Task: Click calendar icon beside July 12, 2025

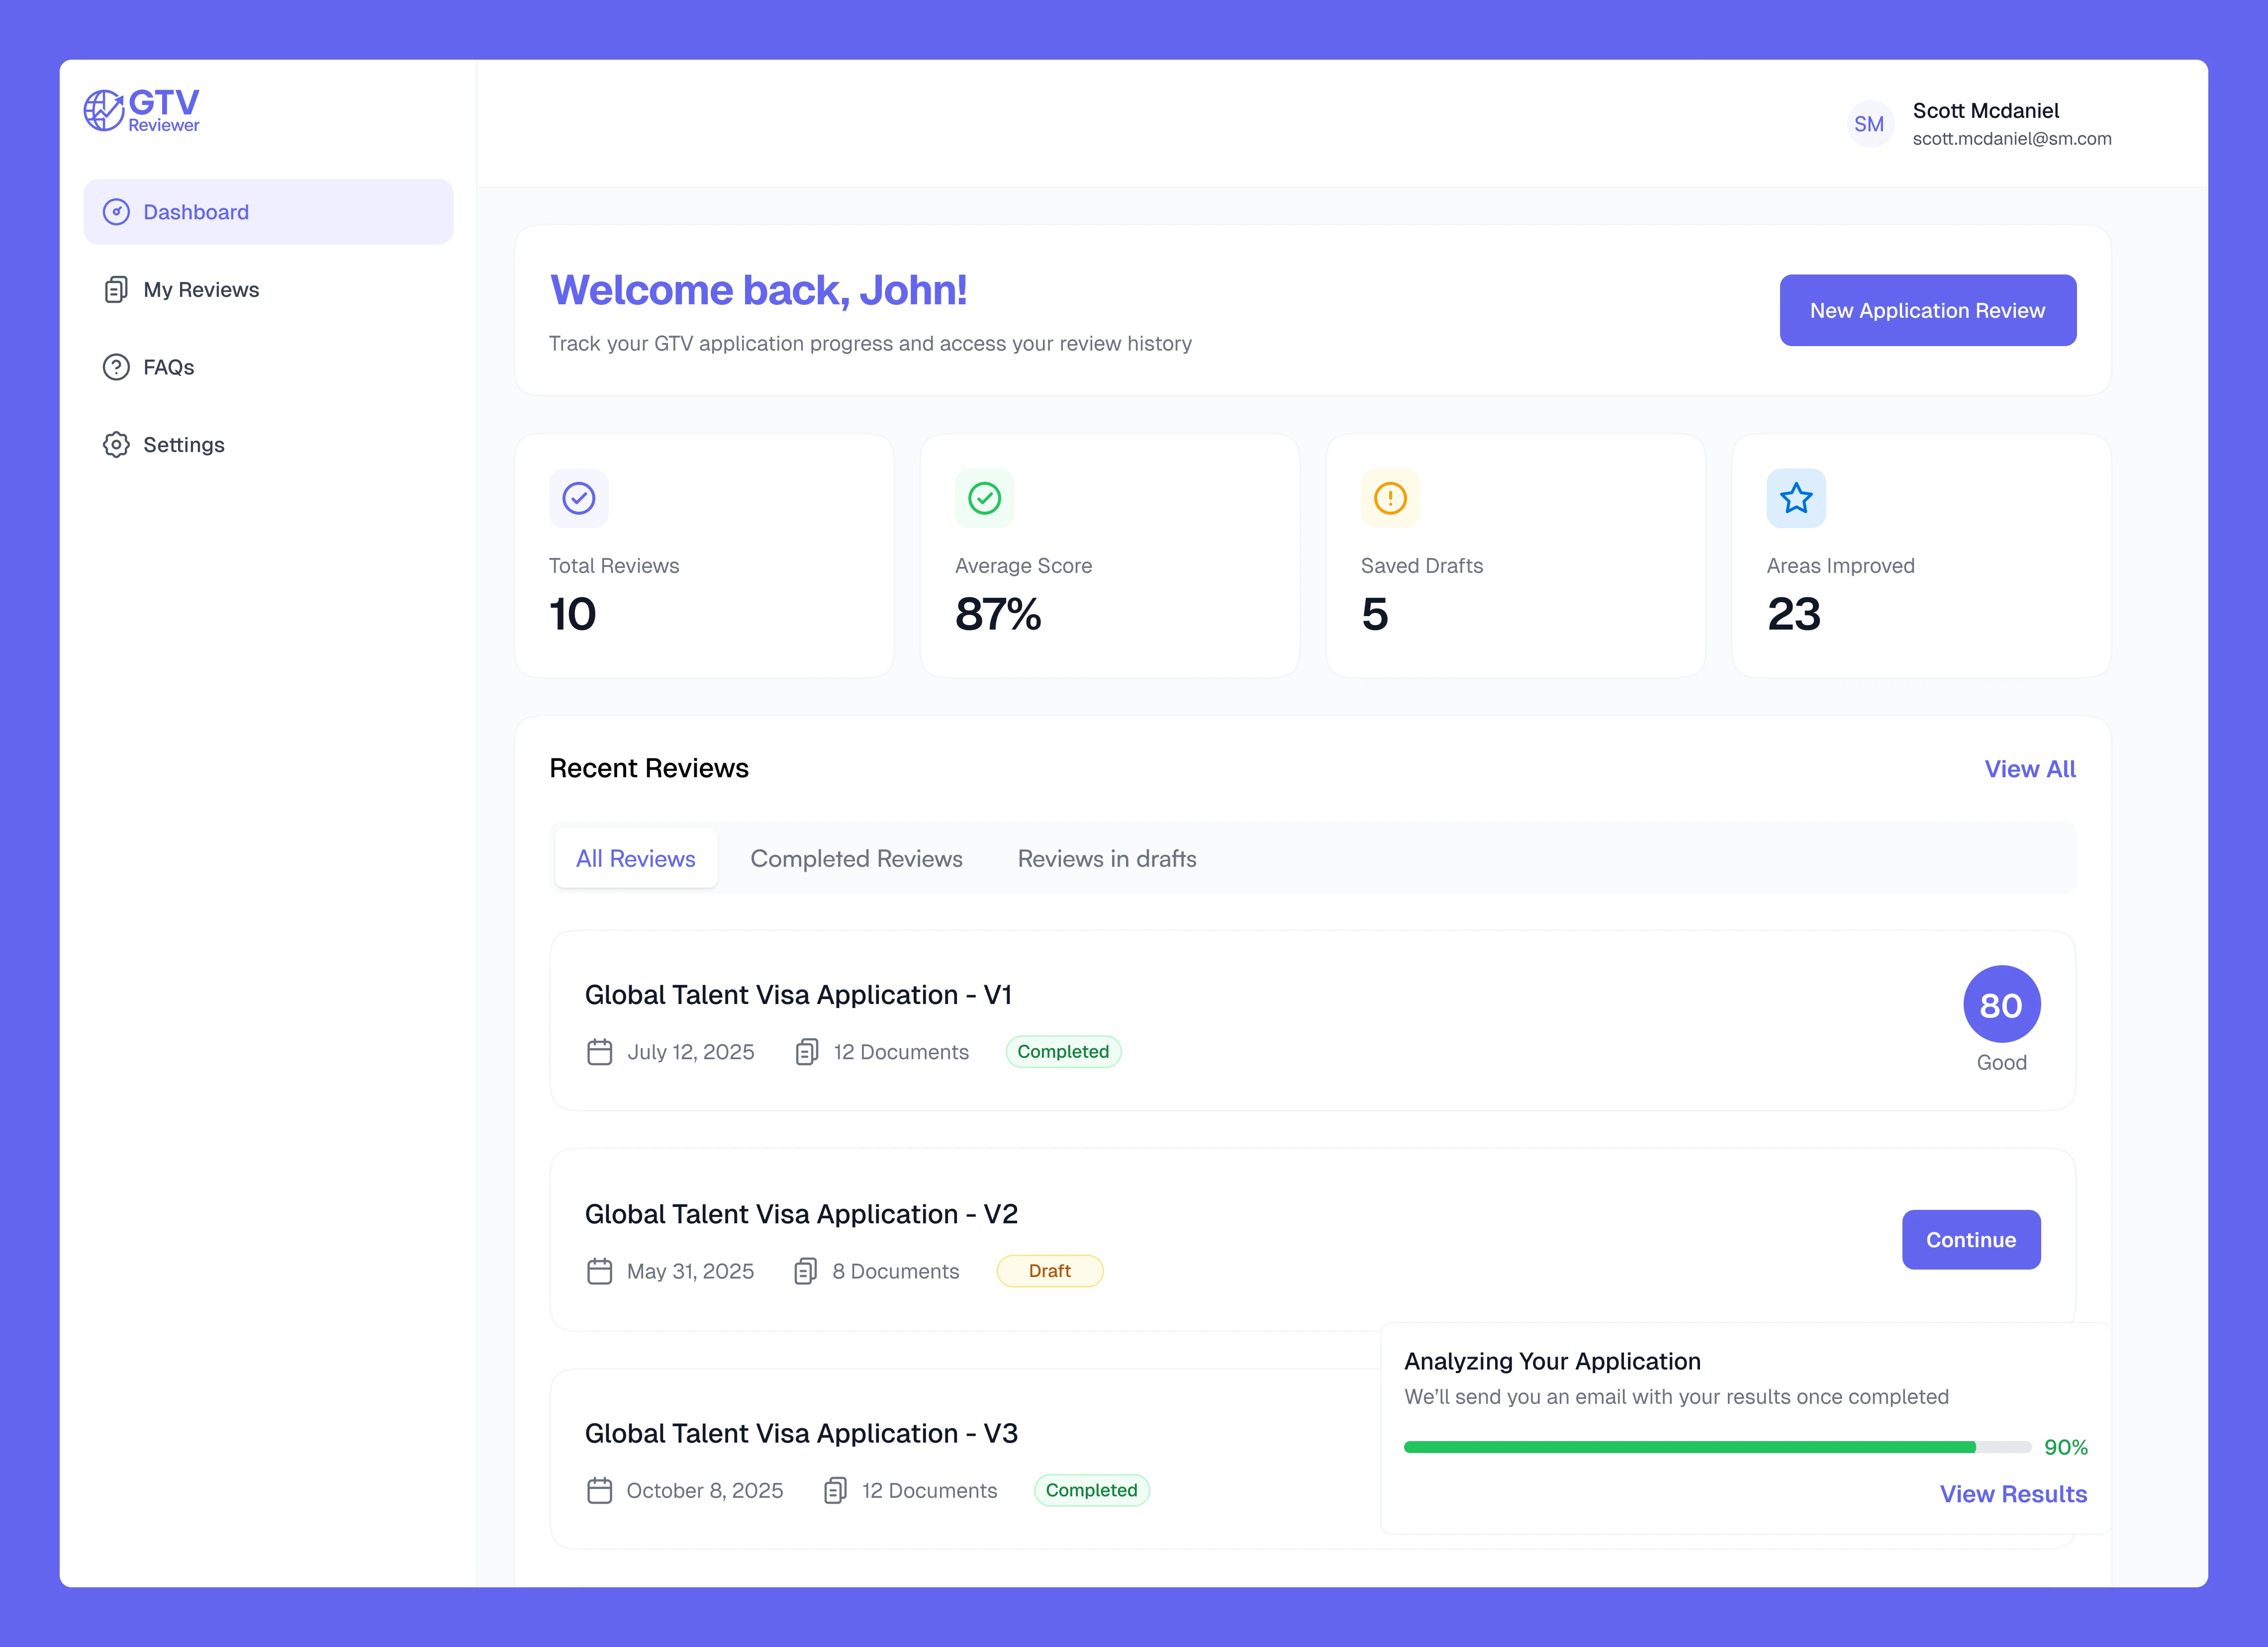Action: pyautogui.click(x=599, y=1052)
